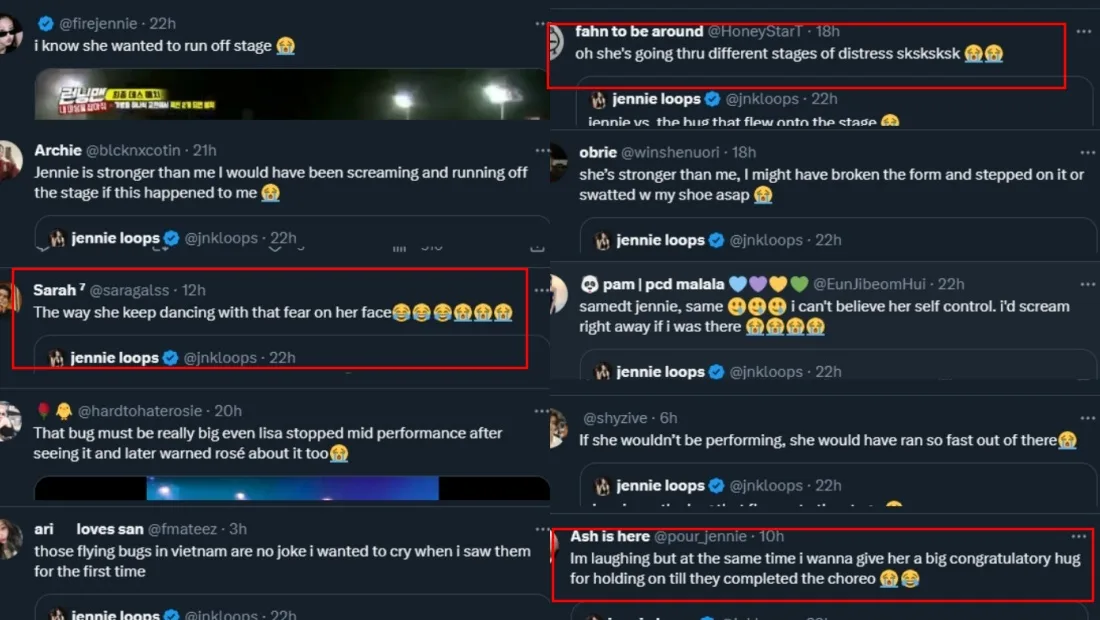Click the verified badge beside @firejennie
This screenshot has width=1100, height=620.
pos(45,23)
